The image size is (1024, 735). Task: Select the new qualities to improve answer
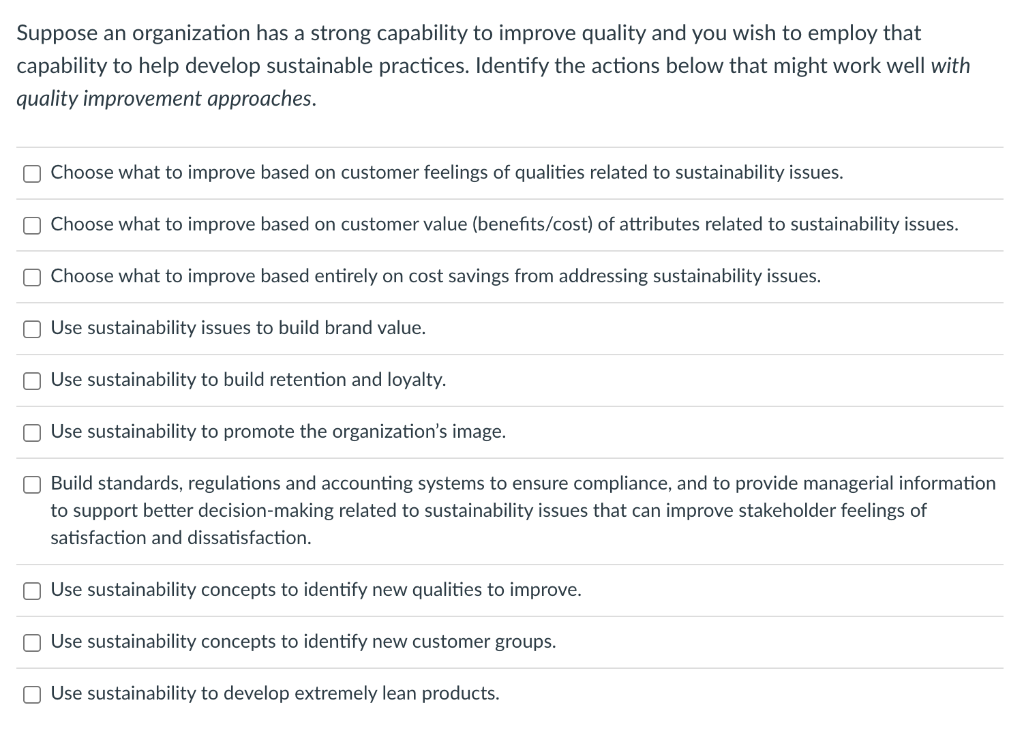[315, 590]
